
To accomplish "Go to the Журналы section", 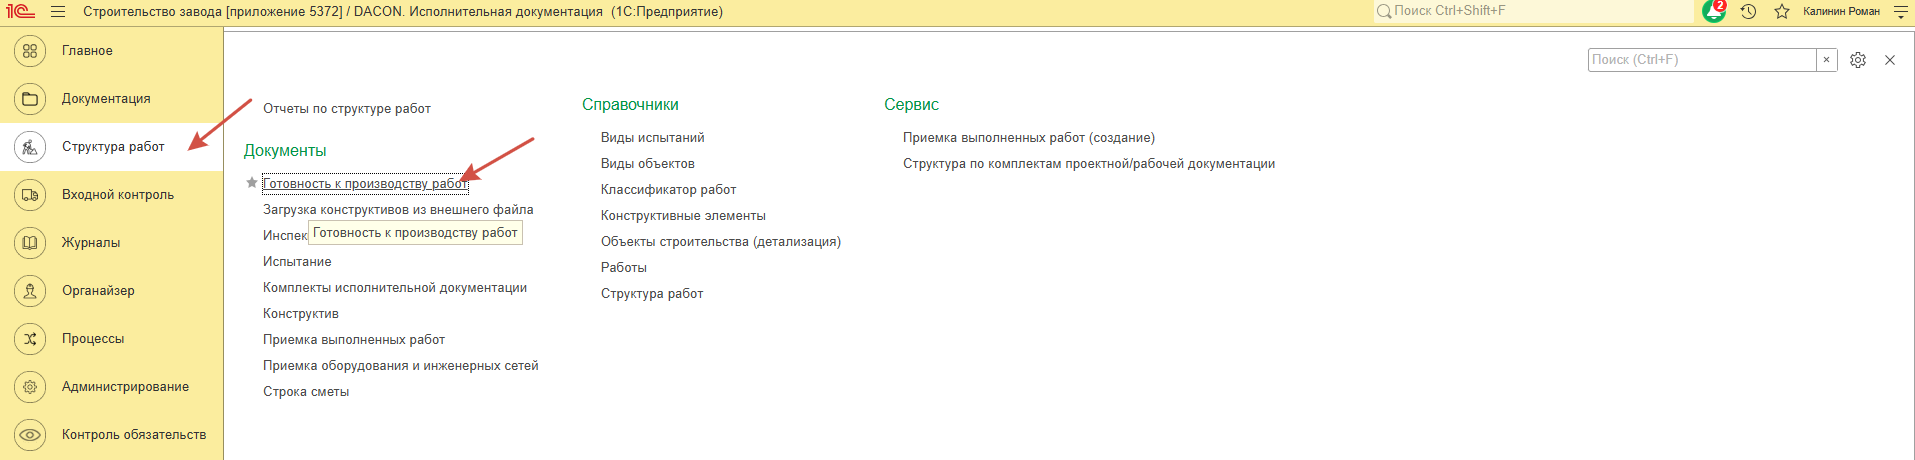I will [x=91, y=243].
